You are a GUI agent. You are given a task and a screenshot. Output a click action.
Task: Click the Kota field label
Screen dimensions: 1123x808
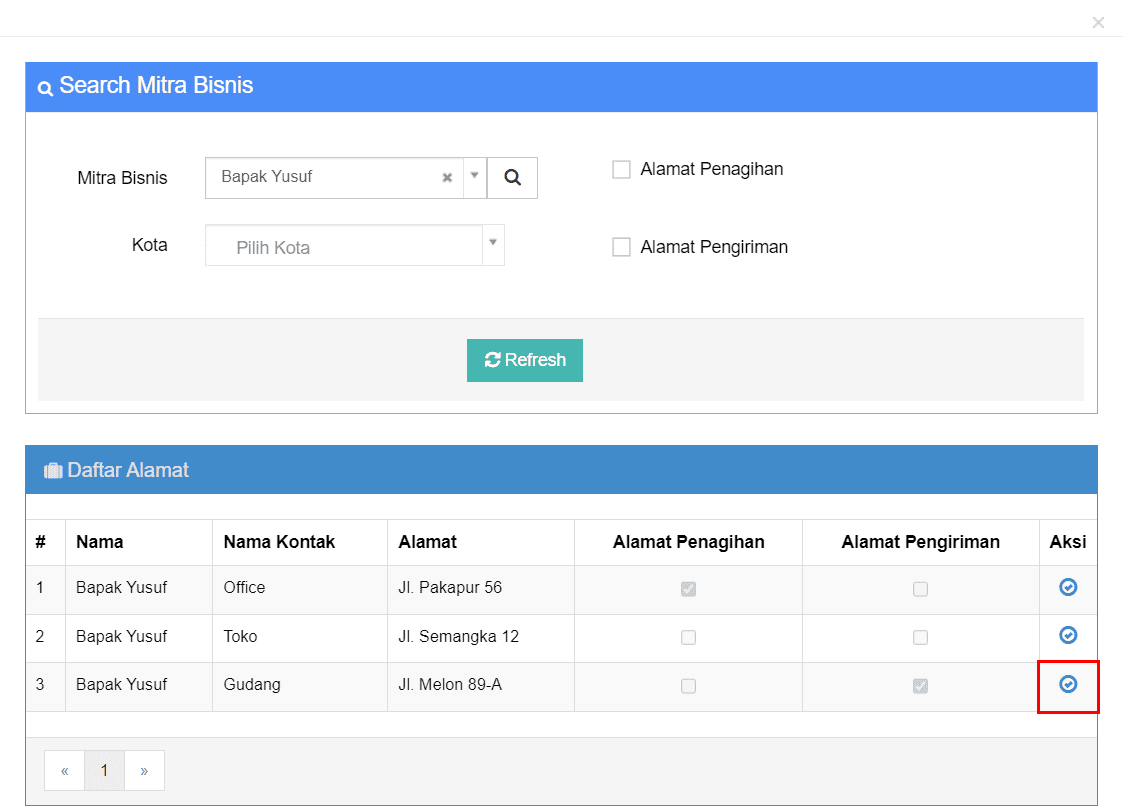pos(150,245)
